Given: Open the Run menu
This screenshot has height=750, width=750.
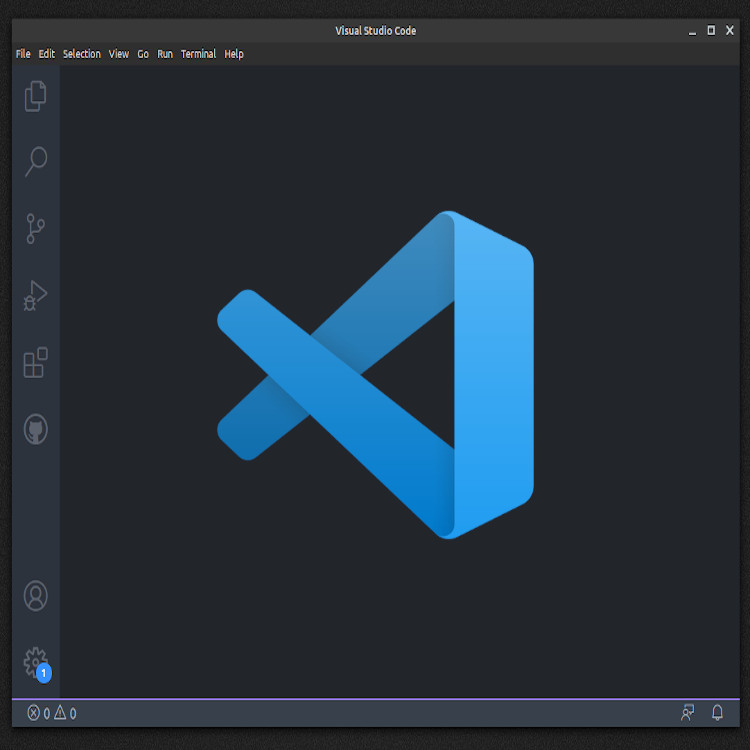Looking at the screenshot, I should [165, 54].
